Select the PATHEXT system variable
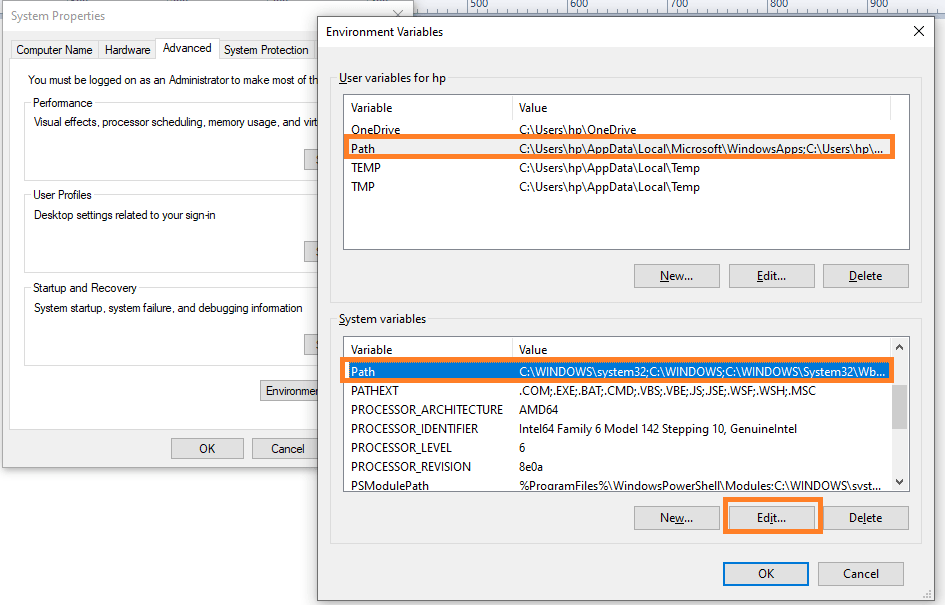Viewport: 946px width, 608px height. [x=618, y=391]
